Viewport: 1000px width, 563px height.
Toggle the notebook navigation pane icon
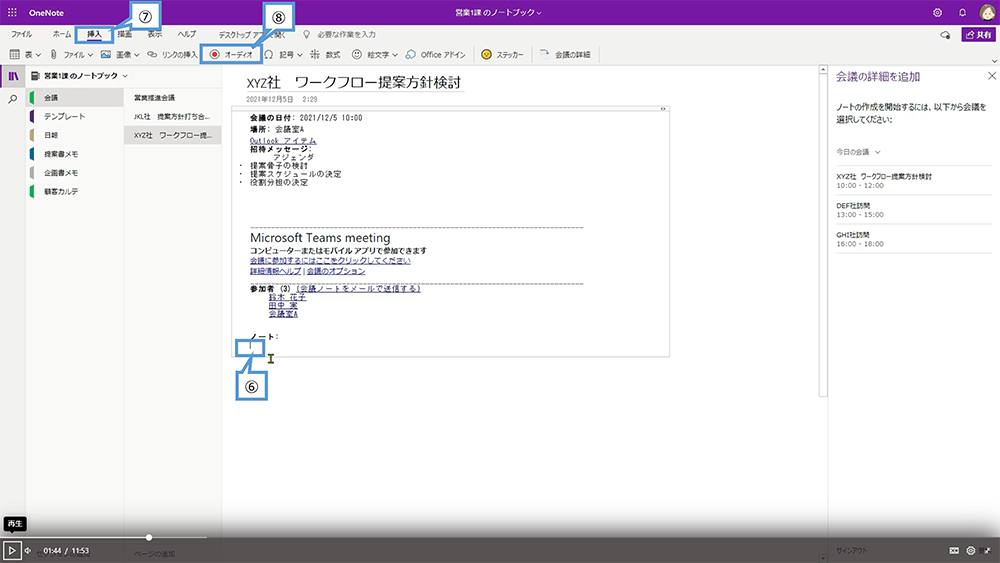pyautogui.click(x=13, y=76)
